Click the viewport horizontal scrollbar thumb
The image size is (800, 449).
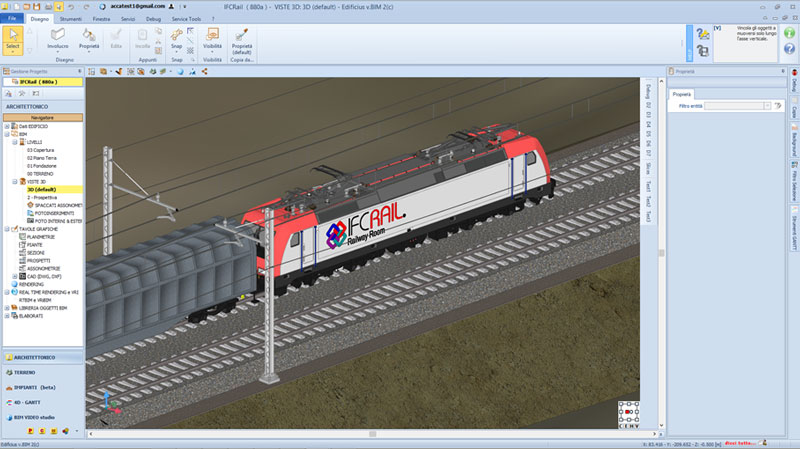[x=372, y=434]
